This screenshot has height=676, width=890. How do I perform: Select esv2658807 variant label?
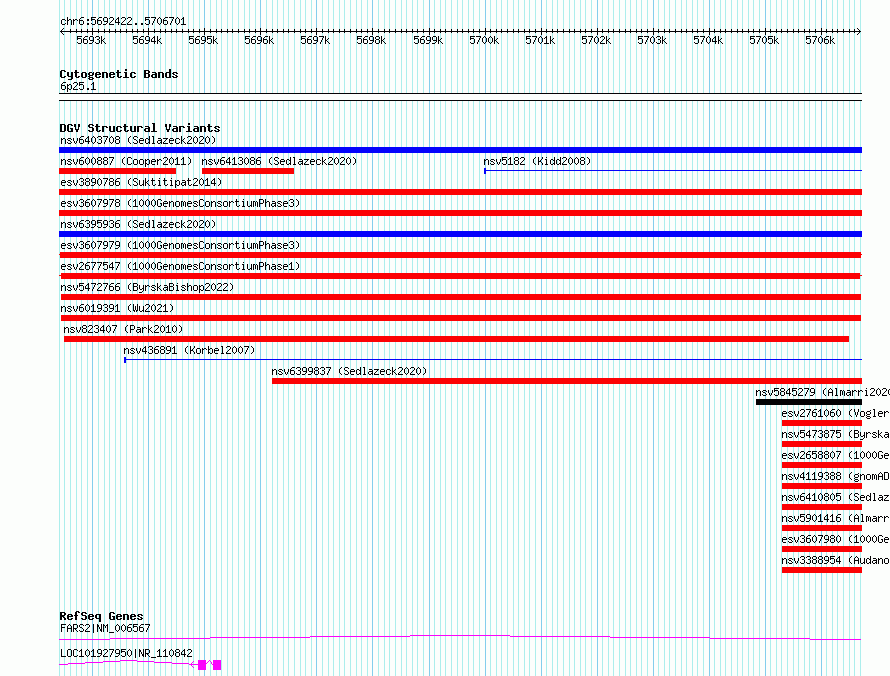[x=835, y=455]
